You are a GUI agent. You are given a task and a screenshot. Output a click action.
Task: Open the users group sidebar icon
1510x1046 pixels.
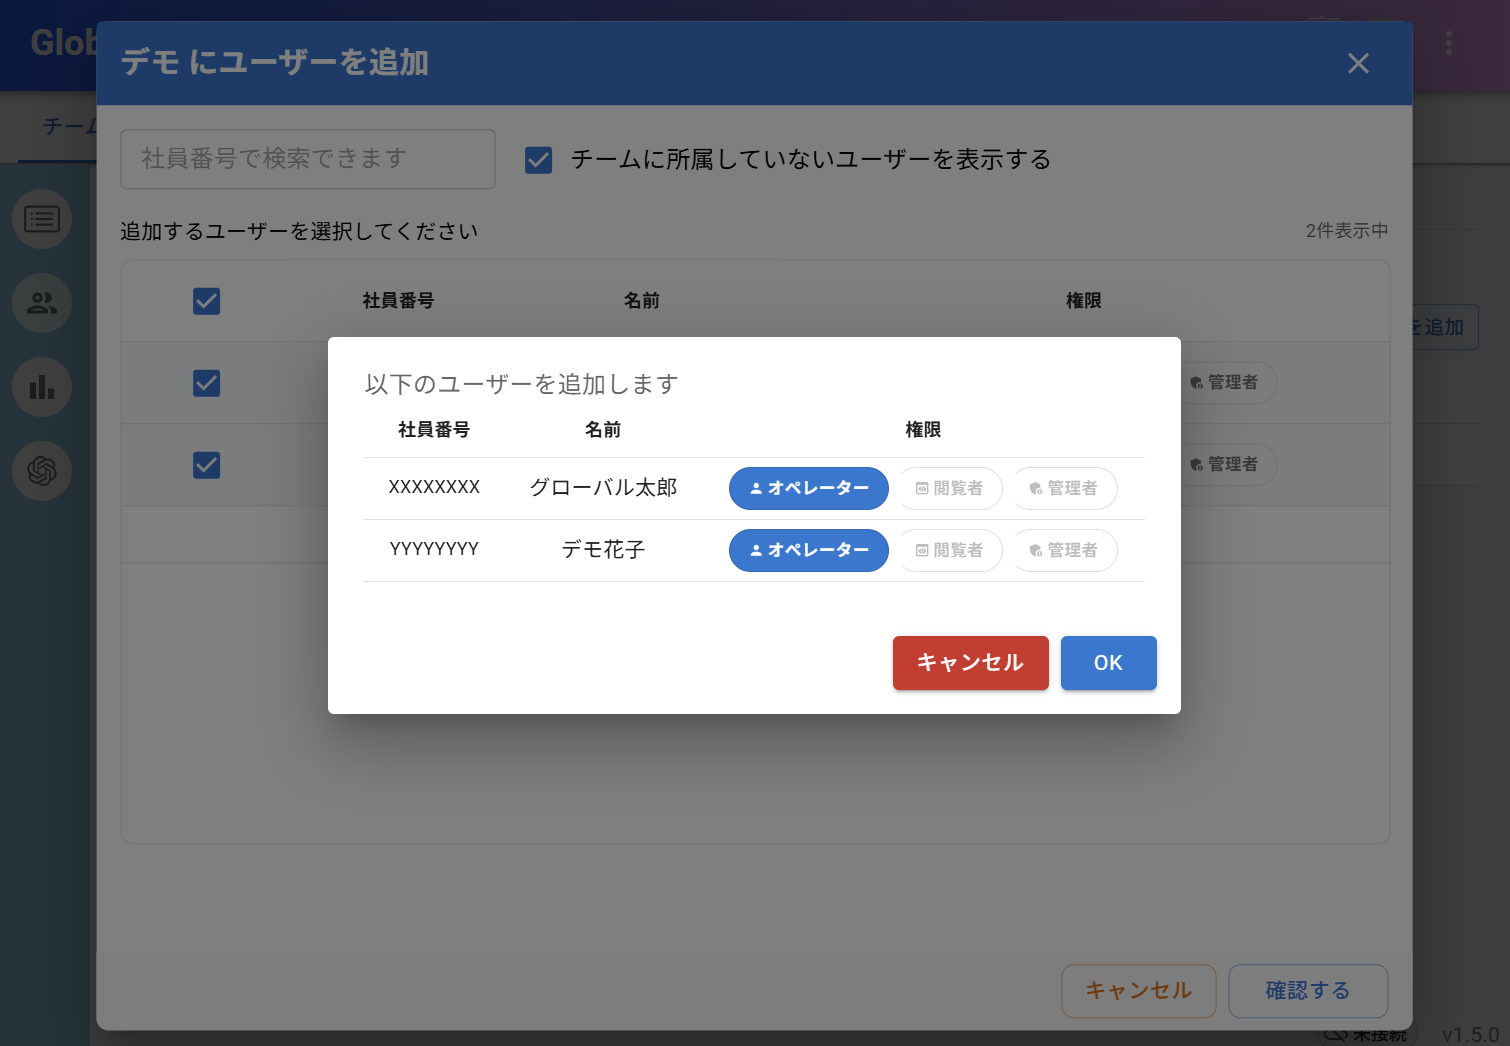tap(42, 303)
